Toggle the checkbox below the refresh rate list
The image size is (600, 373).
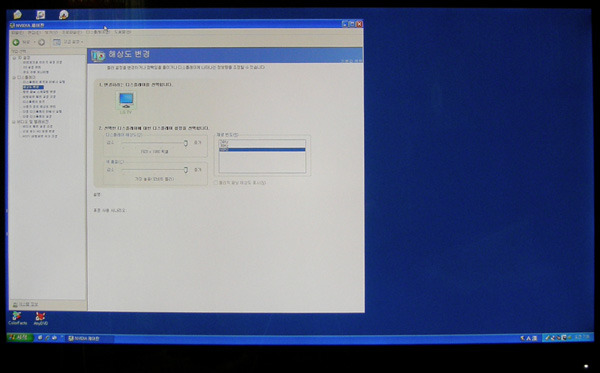click(215, 183)
